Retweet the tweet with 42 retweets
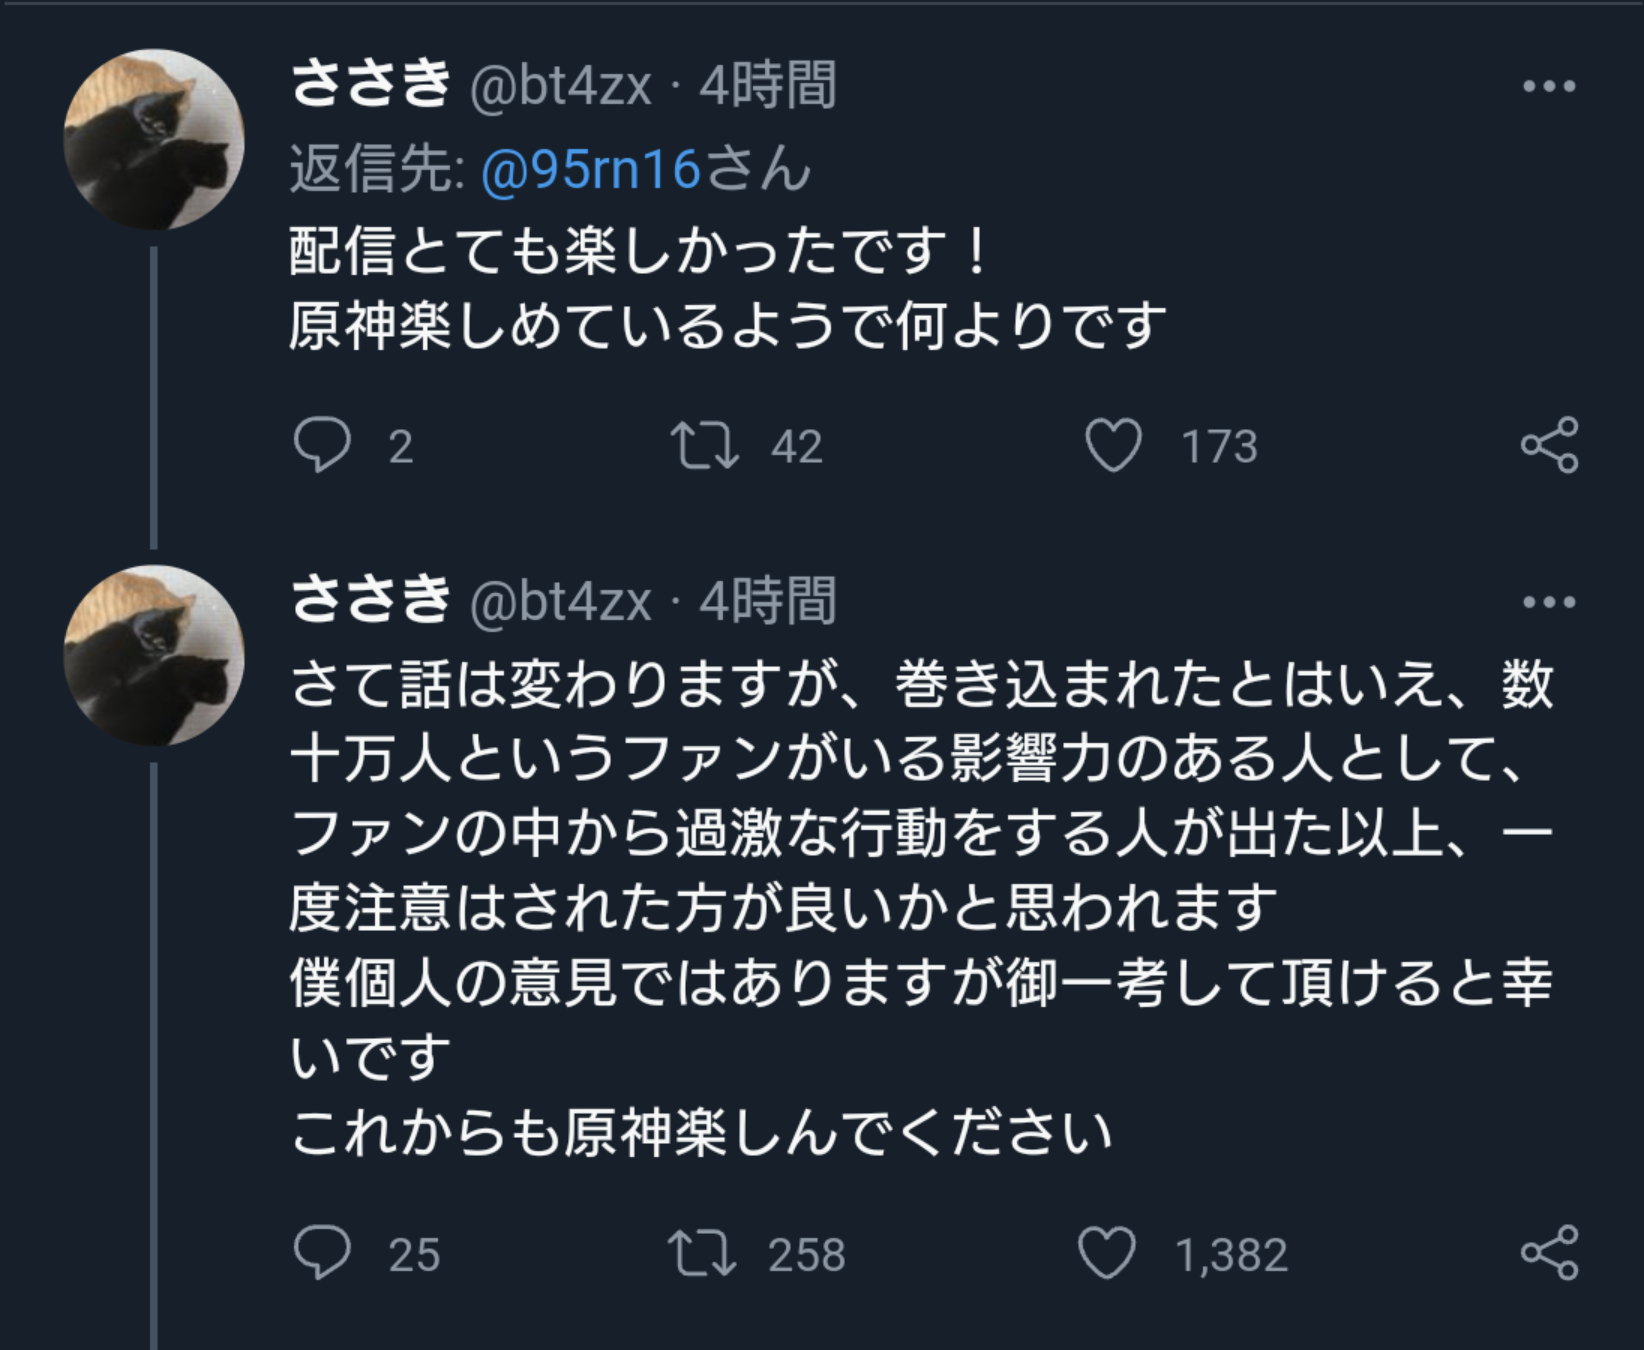 (704, 445)
